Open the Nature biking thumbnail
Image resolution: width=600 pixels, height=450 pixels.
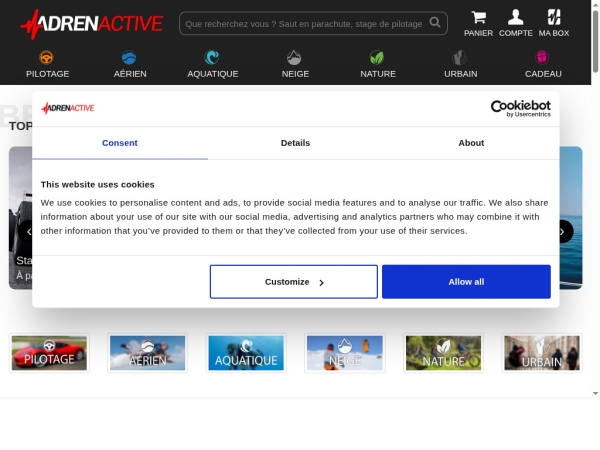coord(443,353)
